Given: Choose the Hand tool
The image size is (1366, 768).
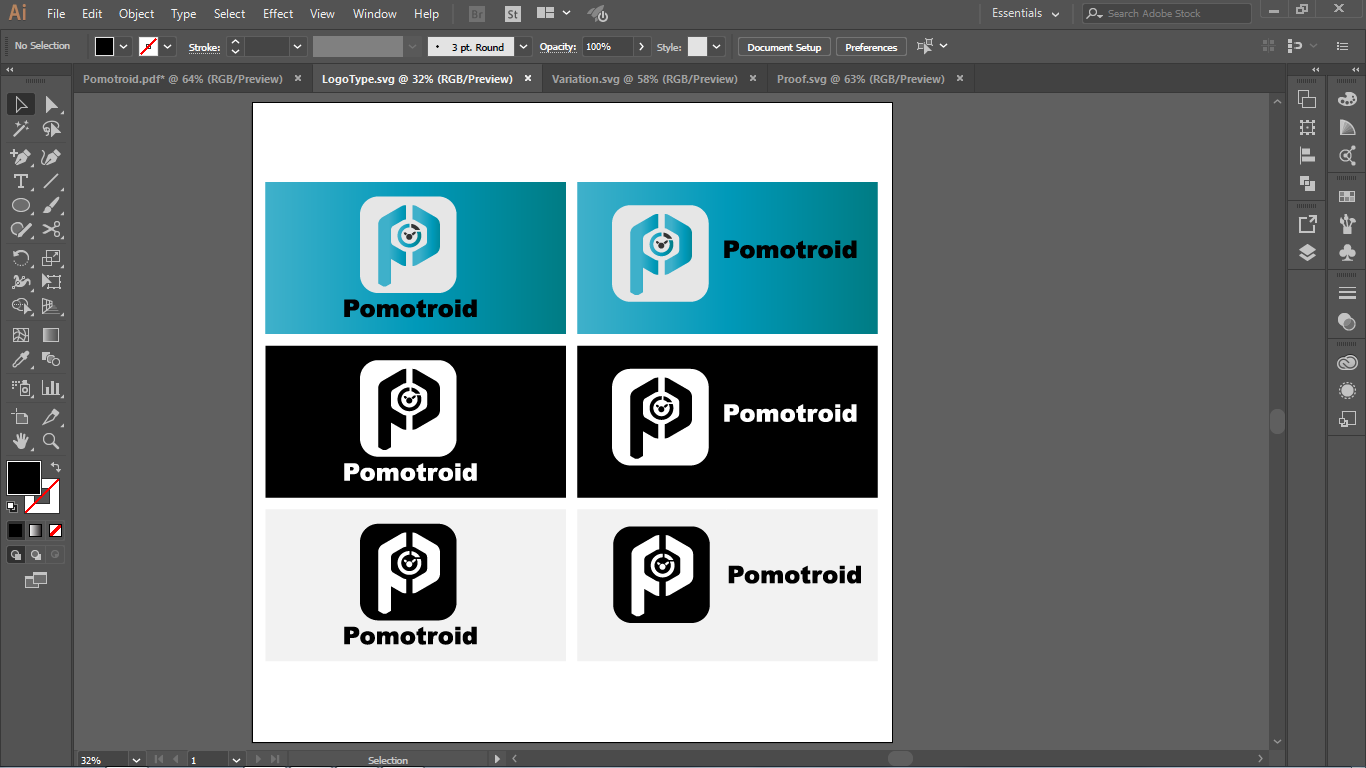Looking at the screenshot, I should 20,441.
